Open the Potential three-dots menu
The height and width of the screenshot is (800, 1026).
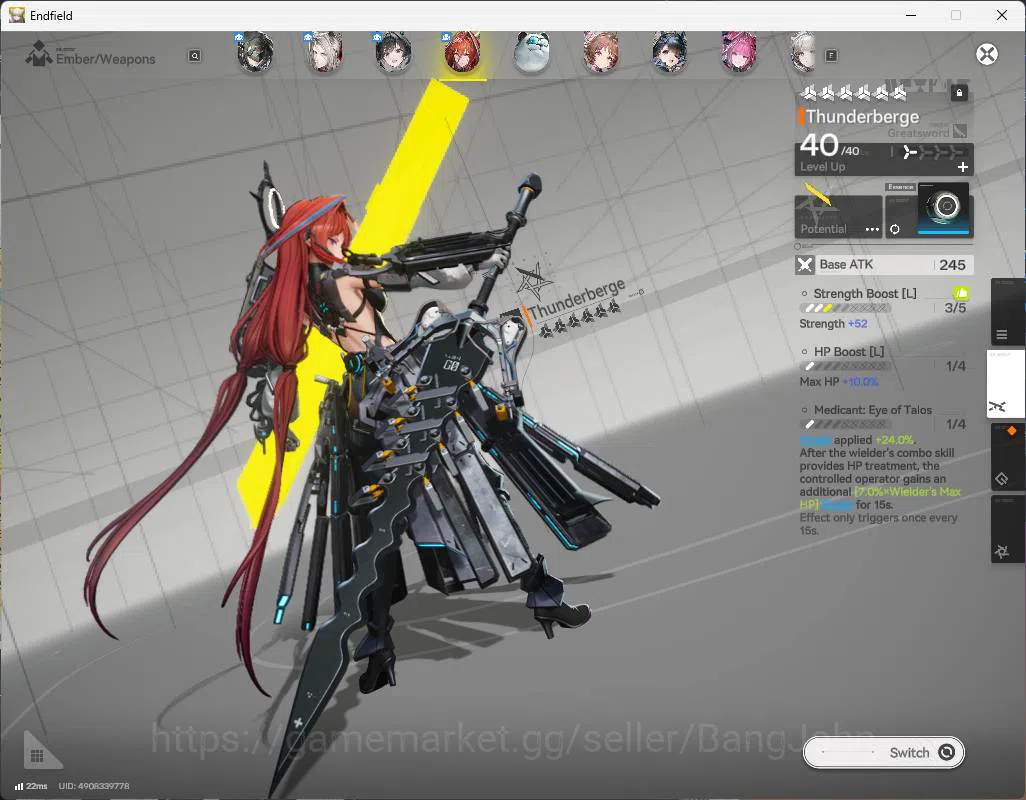coord(872,229)
